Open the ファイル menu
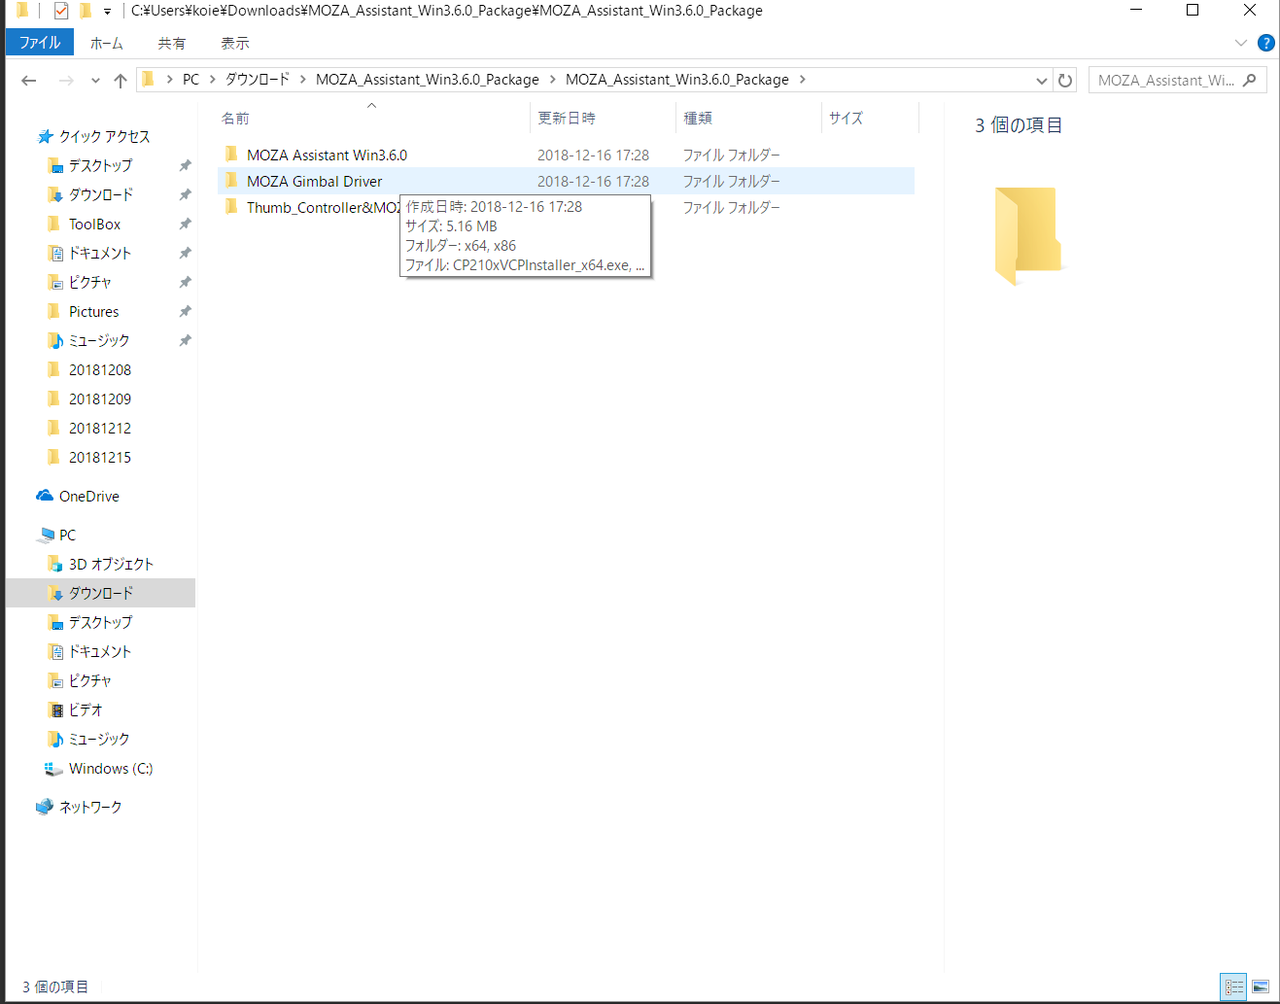This screenshot has width=1280, height=1004. click(40, 43)
